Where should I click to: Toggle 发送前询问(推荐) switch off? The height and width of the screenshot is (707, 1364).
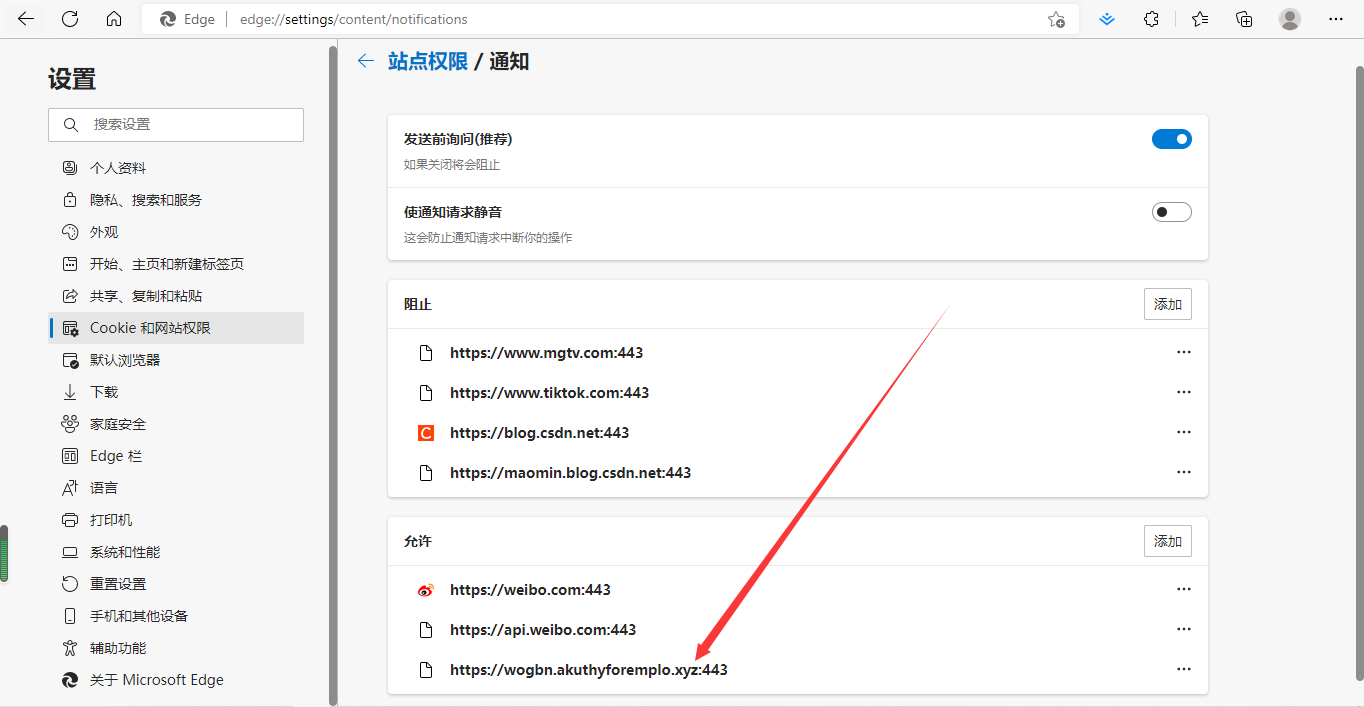(x=1172, y=139)
